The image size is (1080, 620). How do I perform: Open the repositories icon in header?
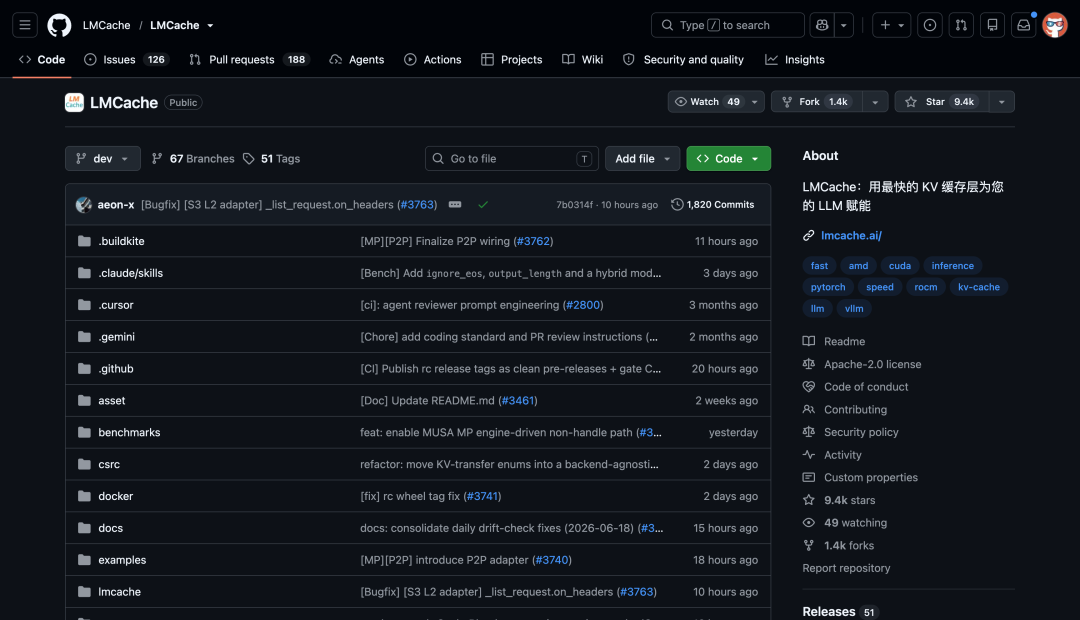(993, 25)
